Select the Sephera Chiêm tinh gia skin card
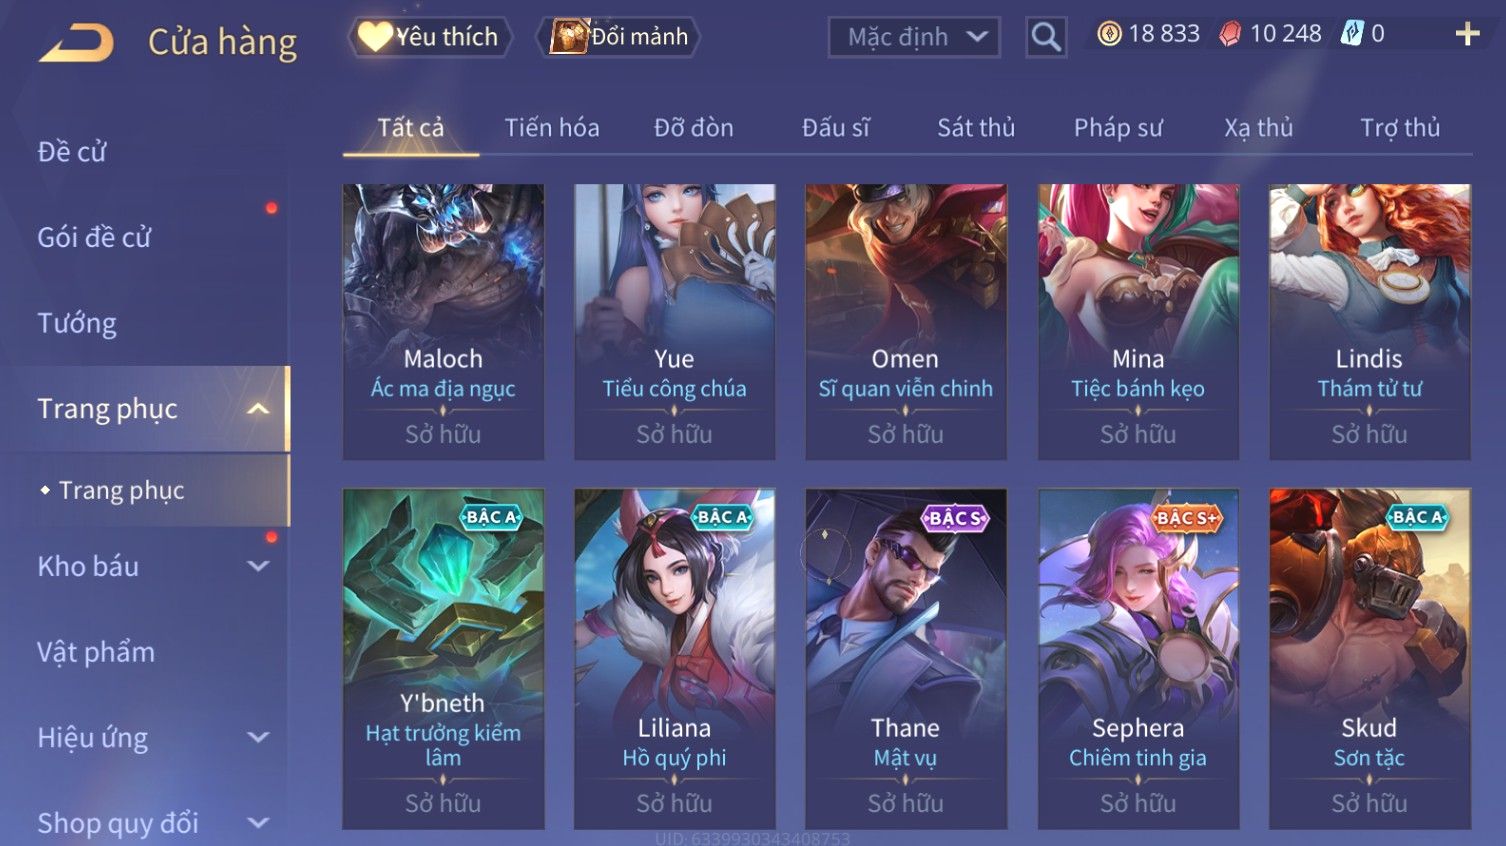The image size is (1506, 846). 1138,659
